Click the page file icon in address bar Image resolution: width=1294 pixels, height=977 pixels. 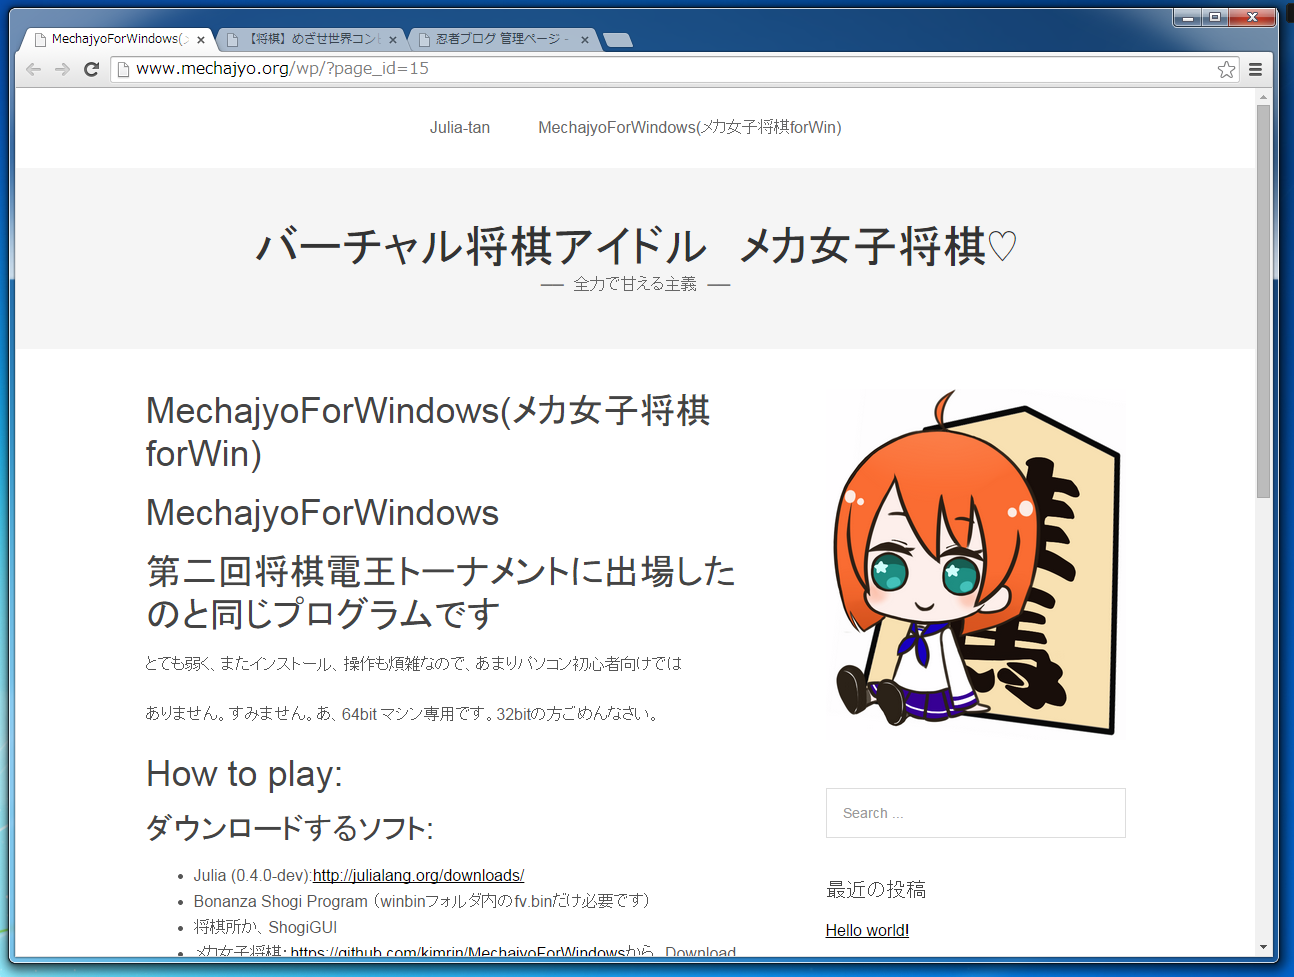[x=123, y=69]
